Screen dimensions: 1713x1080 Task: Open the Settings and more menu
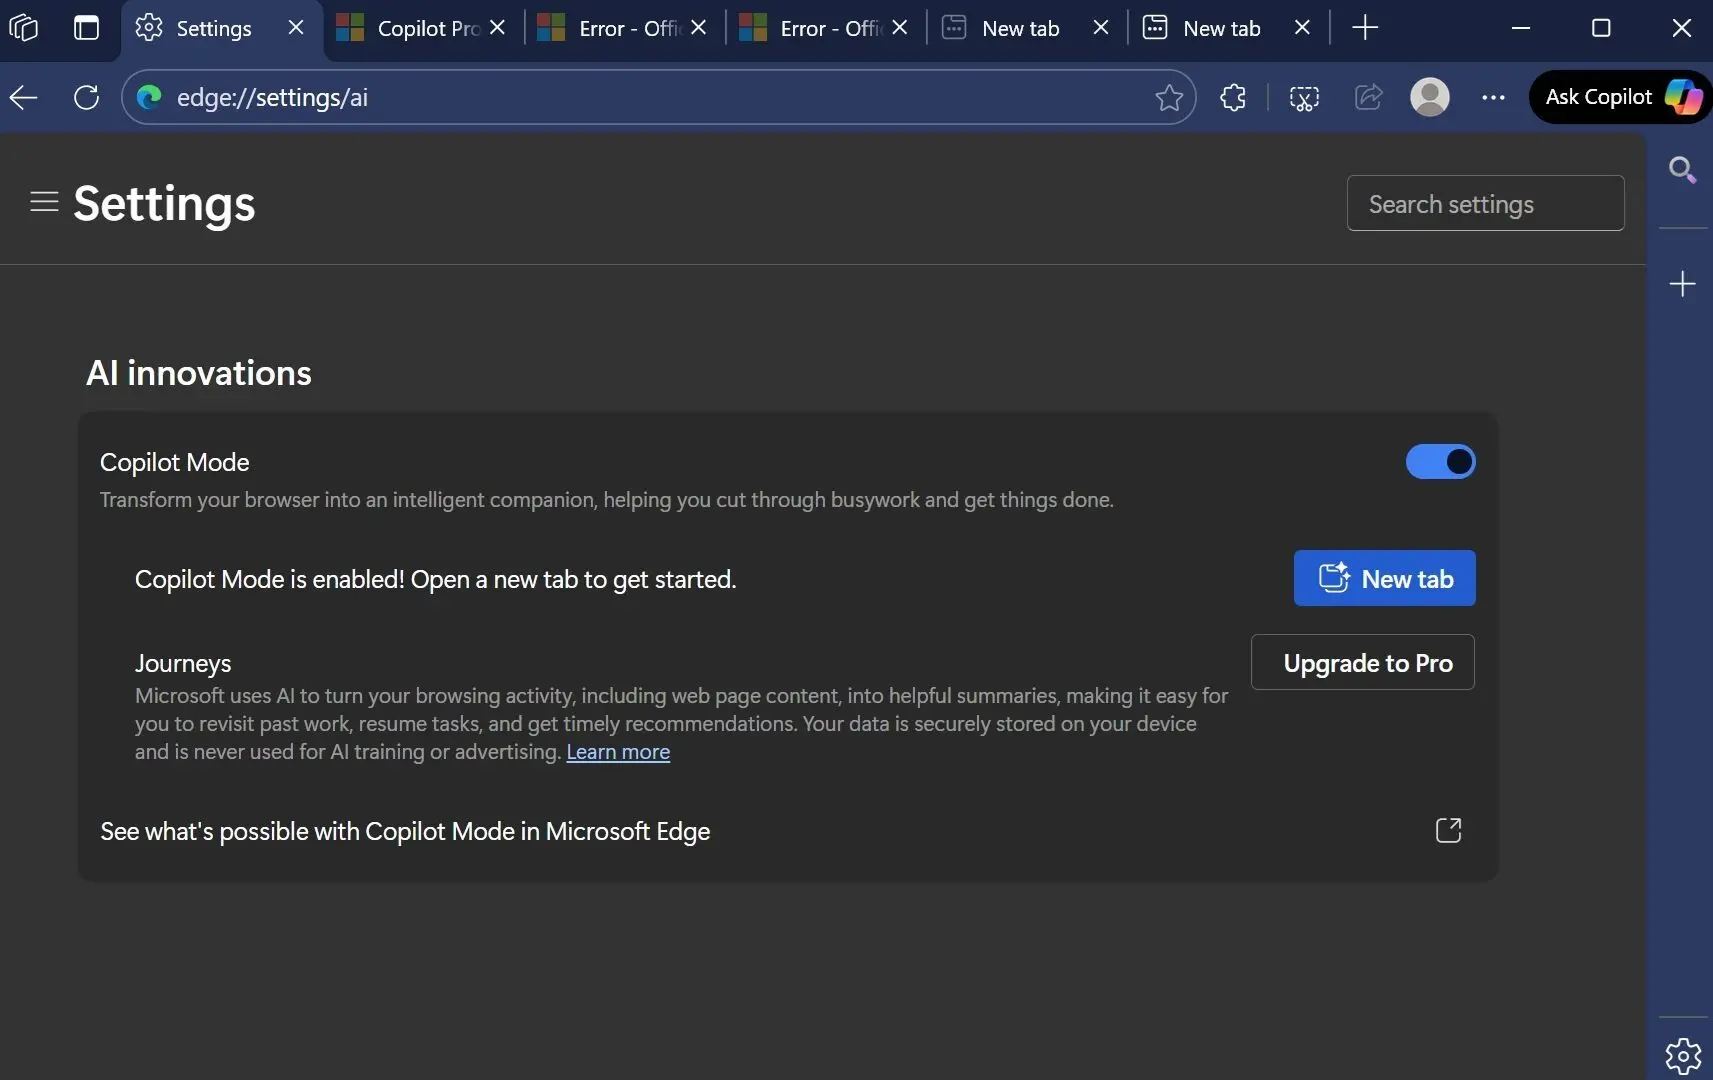pyautogui.click(x=1493, y=97)
